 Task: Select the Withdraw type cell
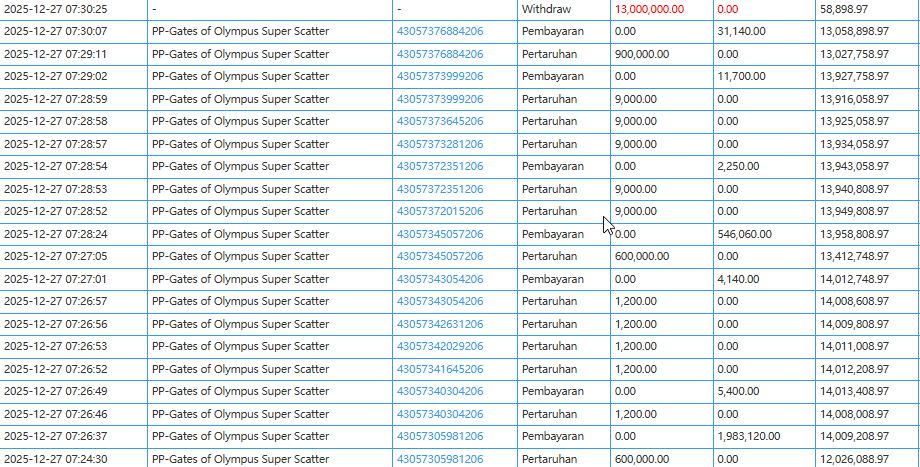coord(544,9)
